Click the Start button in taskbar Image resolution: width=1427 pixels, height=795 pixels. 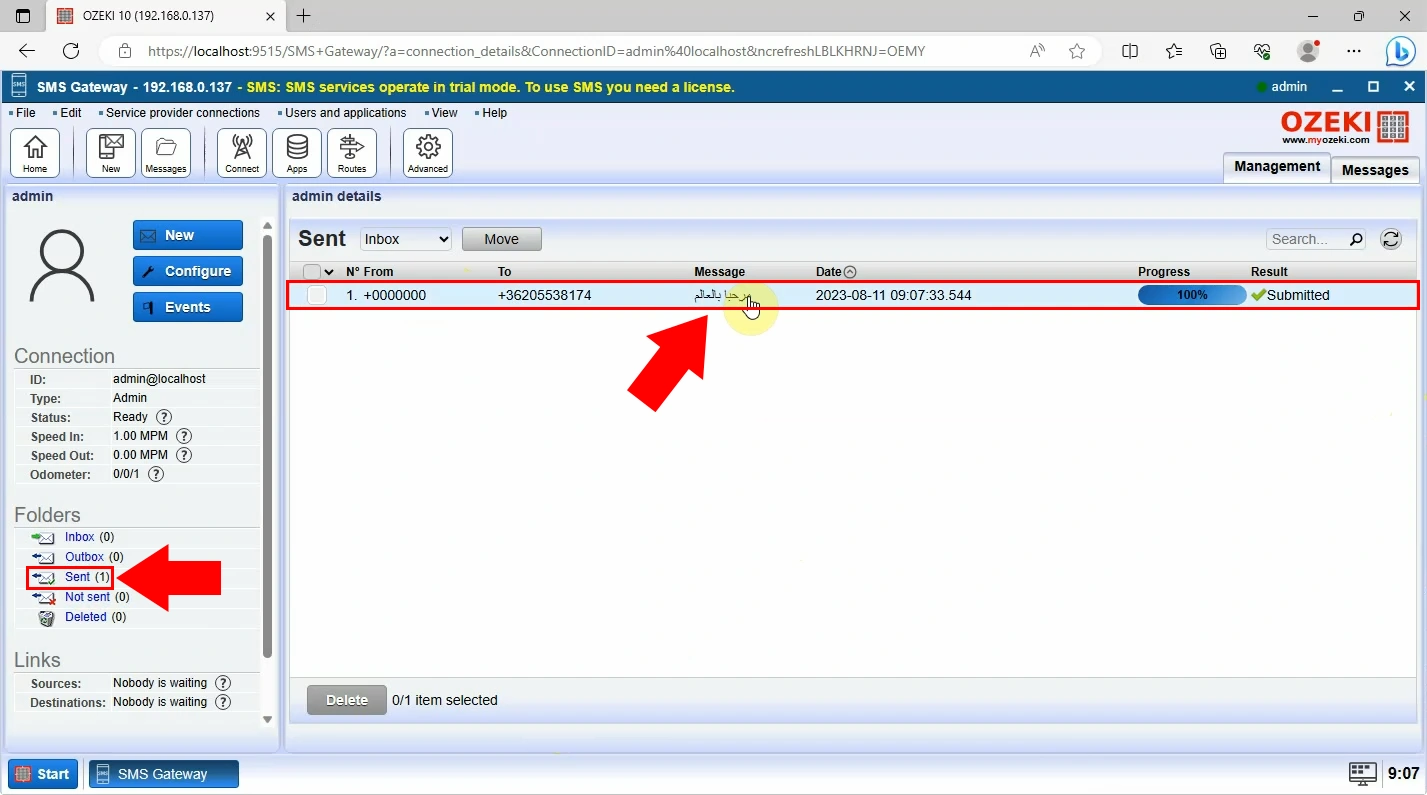(x=43, y=774)
